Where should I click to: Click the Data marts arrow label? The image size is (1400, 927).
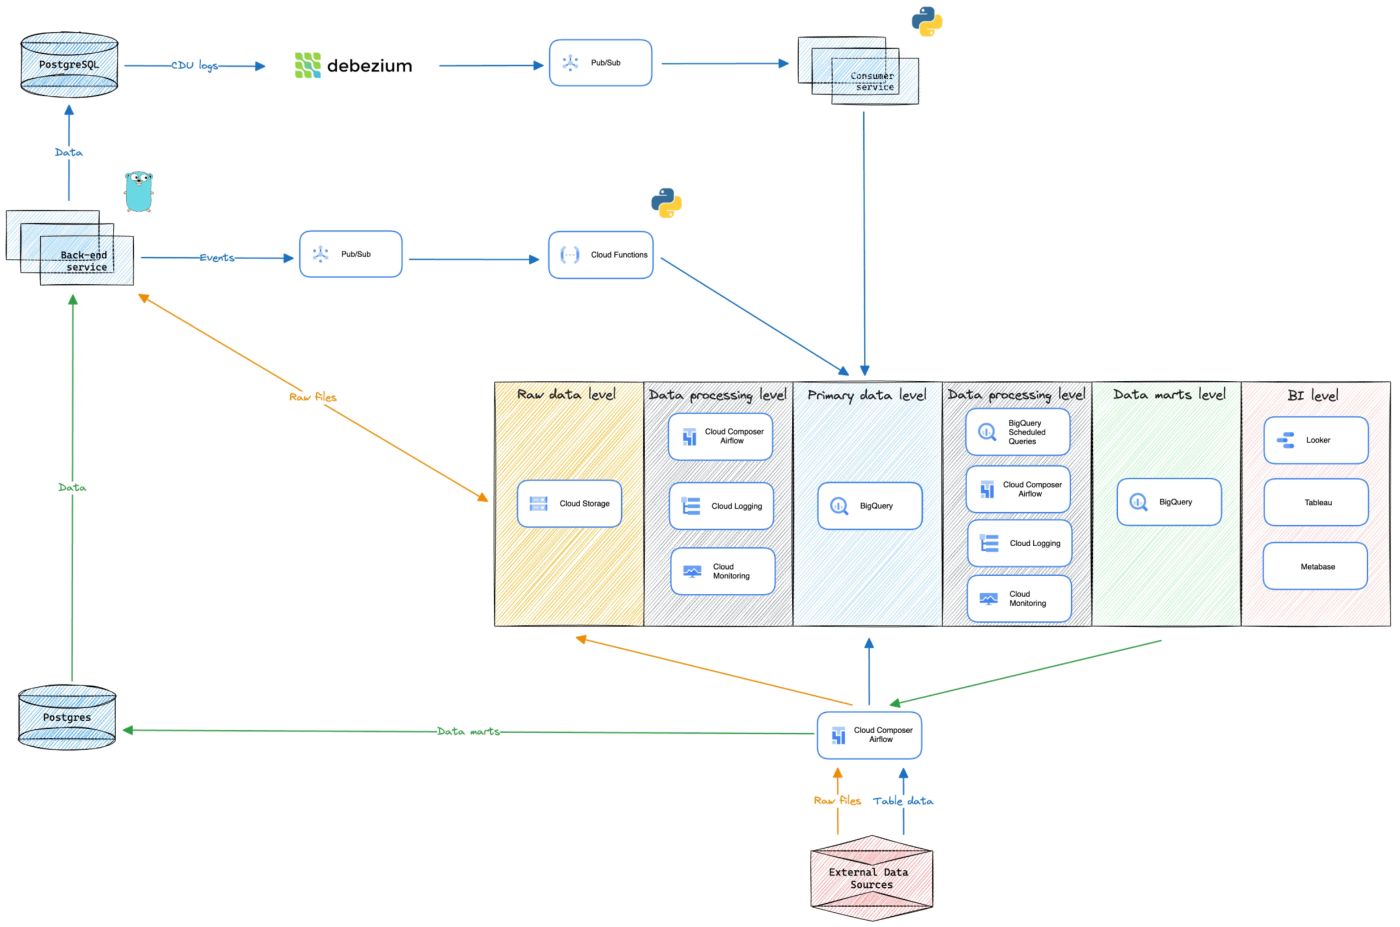click(468, 731)
